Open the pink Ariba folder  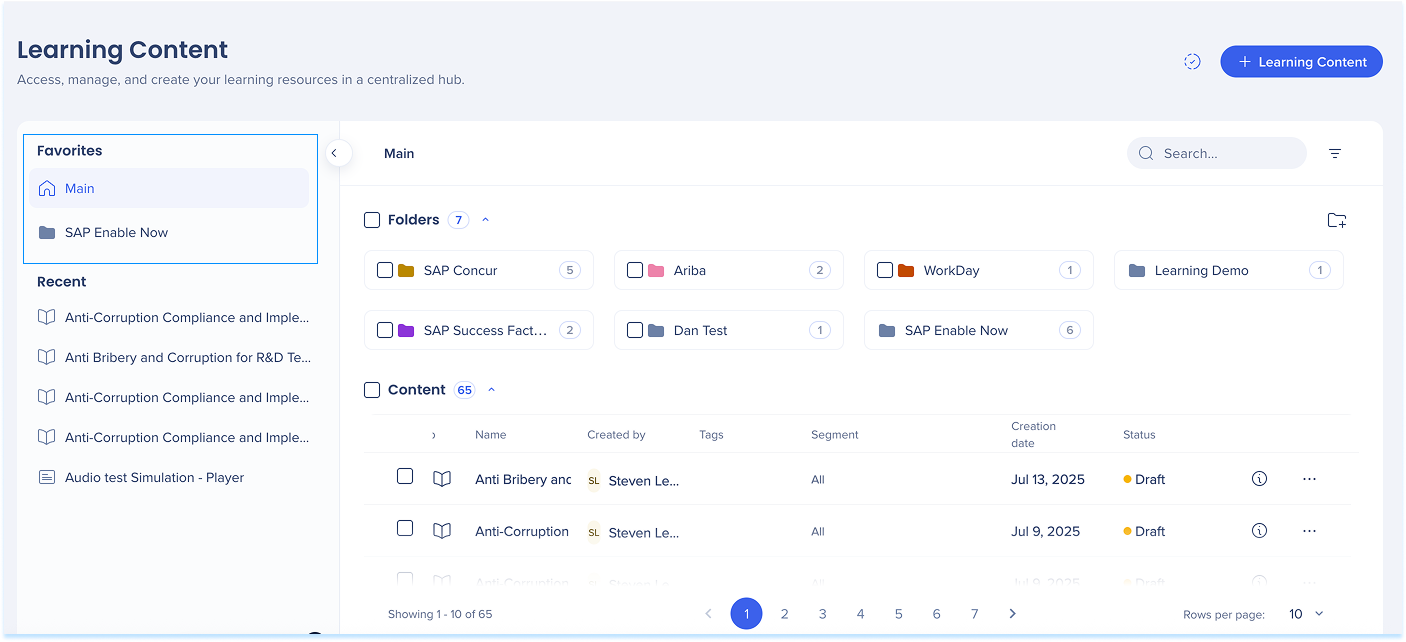689,270
